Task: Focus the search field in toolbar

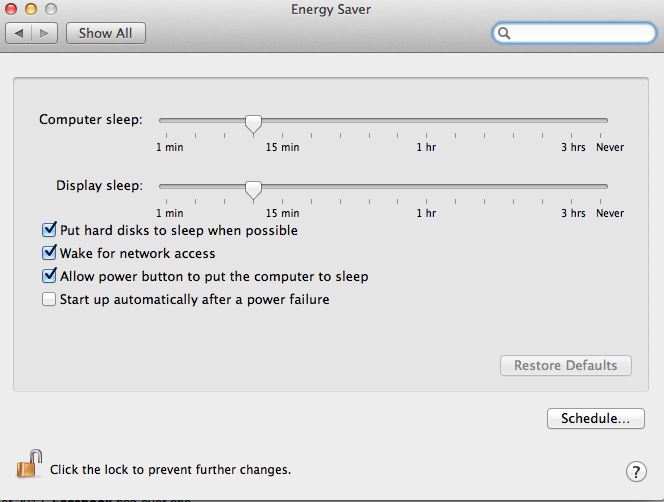Action: tap(575, 33)
